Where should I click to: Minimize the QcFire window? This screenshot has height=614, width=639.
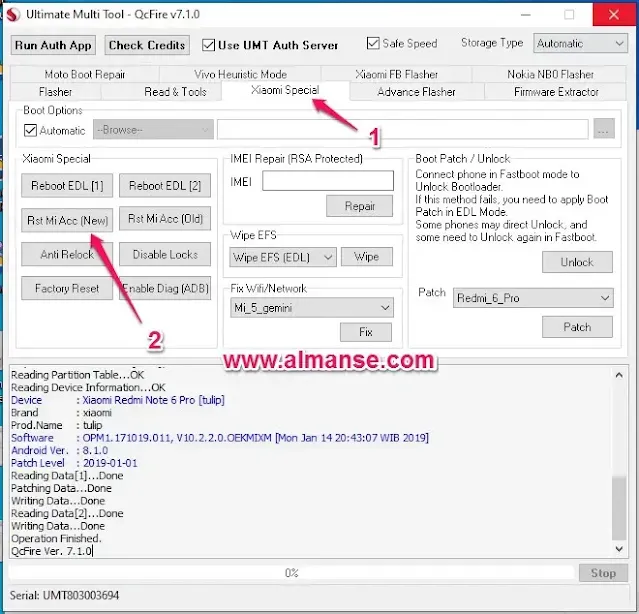coord(526,15)
